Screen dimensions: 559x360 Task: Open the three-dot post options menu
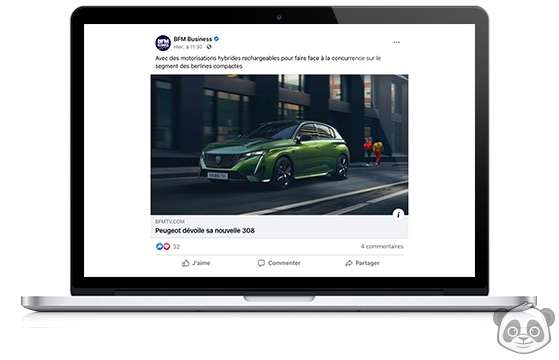[396, 42]
